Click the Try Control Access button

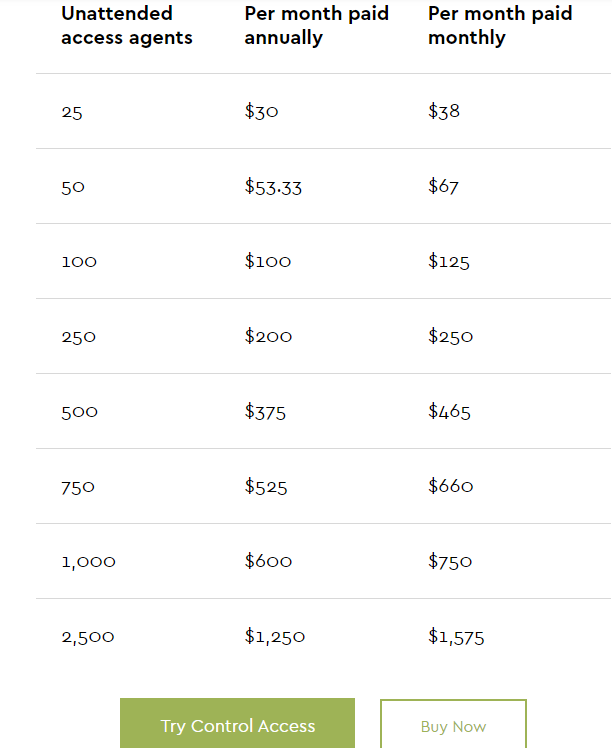(237, 726)
